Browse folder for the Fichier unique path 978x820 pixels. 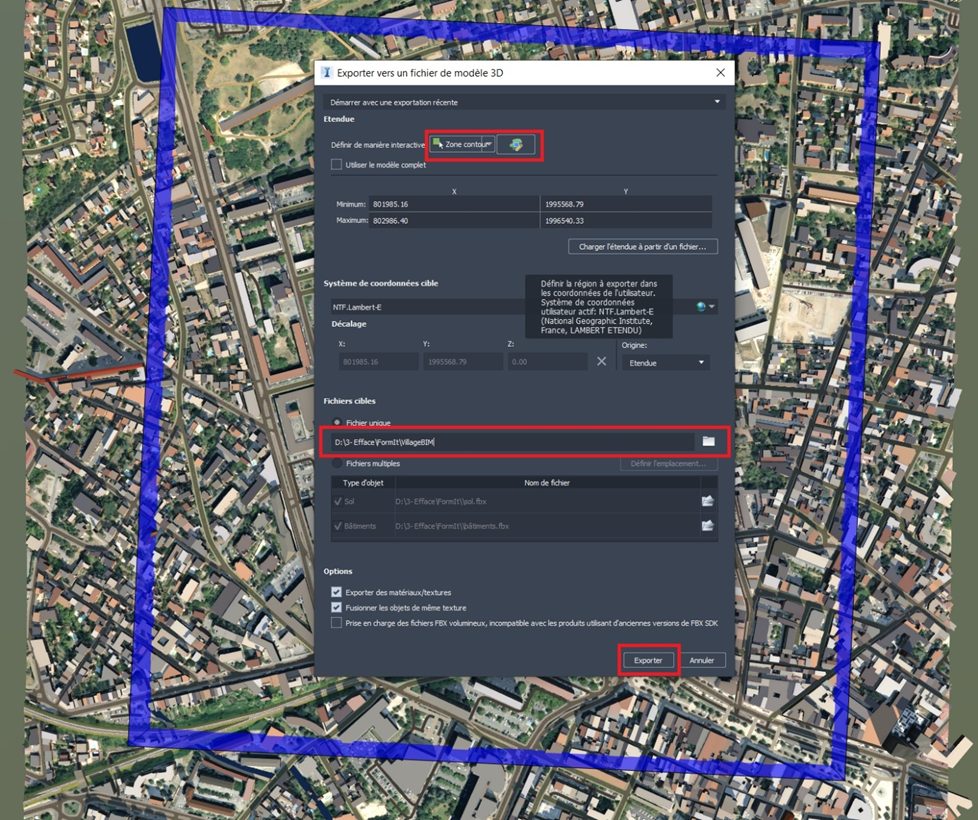click(709, 441)
